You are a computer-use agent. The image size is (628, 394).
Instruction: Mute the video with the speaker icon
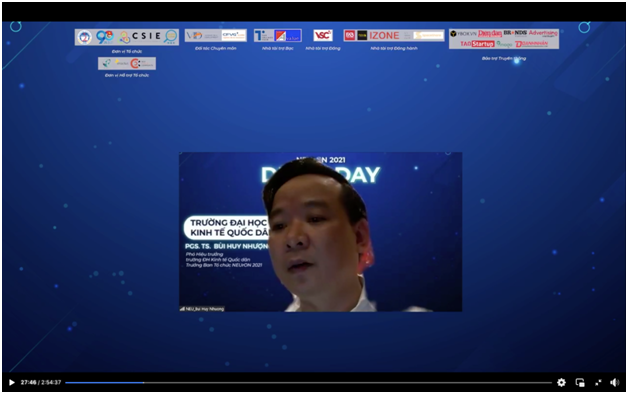(x=615, y=382)
